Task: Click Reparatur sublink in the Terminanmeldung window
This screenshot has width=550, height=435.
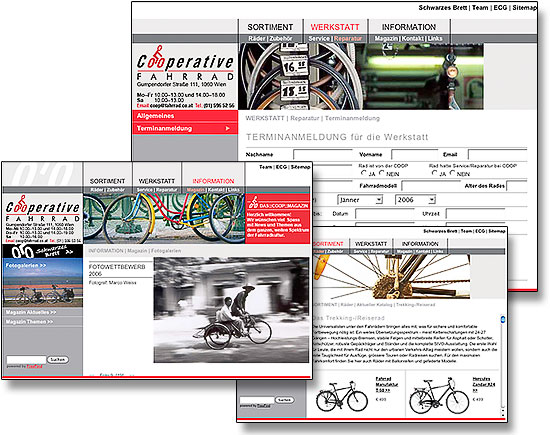Action: pyautogui.click(x=348, y=39)
